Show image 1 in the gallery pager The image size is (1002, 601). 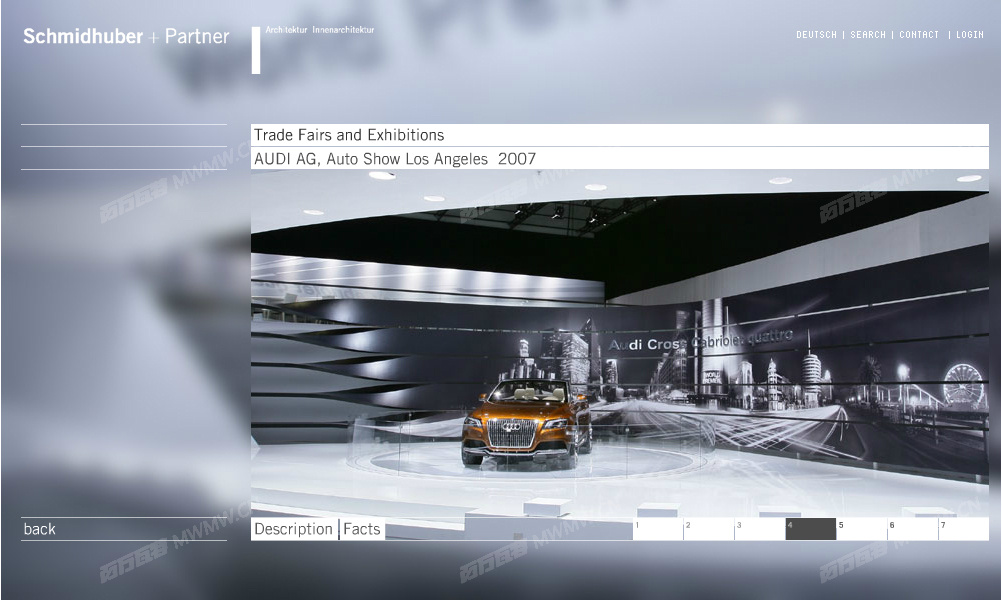[658, 529]
